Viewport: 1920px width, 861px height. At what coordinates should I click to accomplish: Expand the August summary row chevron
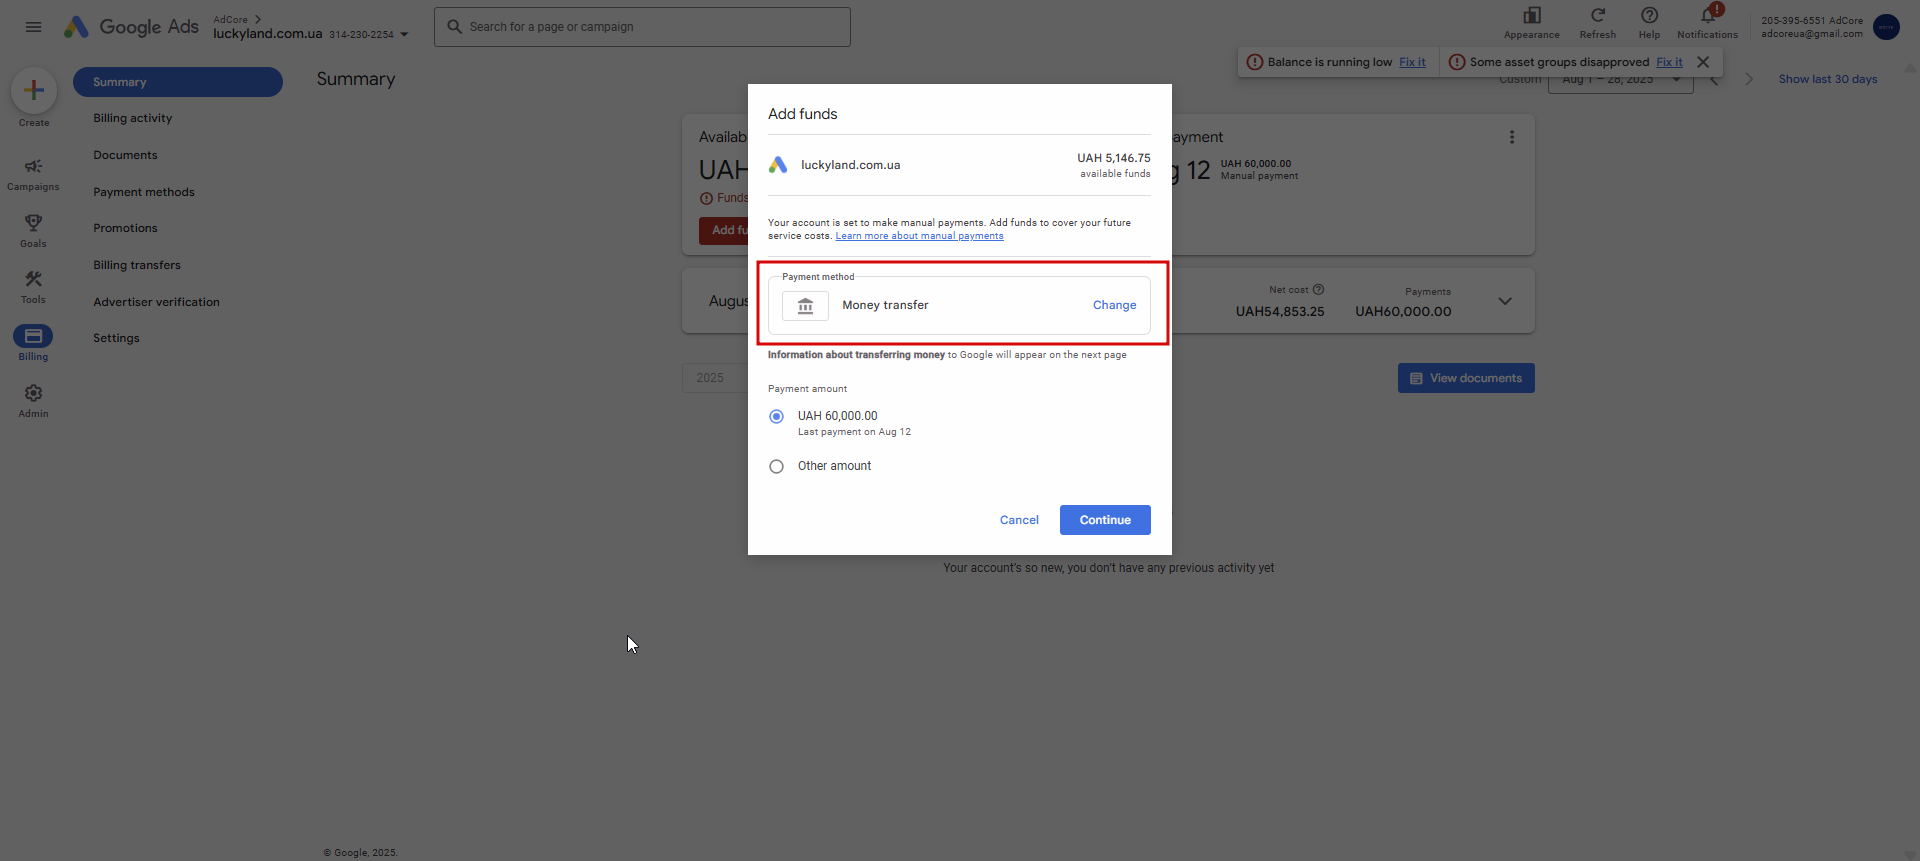point(1504,301)
